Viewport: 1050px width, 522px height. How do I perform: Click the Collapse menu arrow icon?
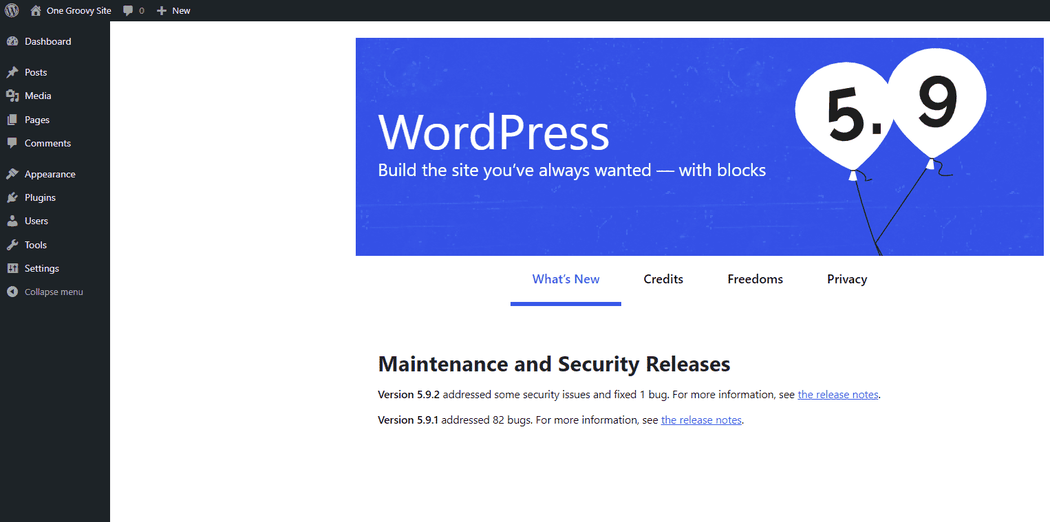[x=12, y=292]
